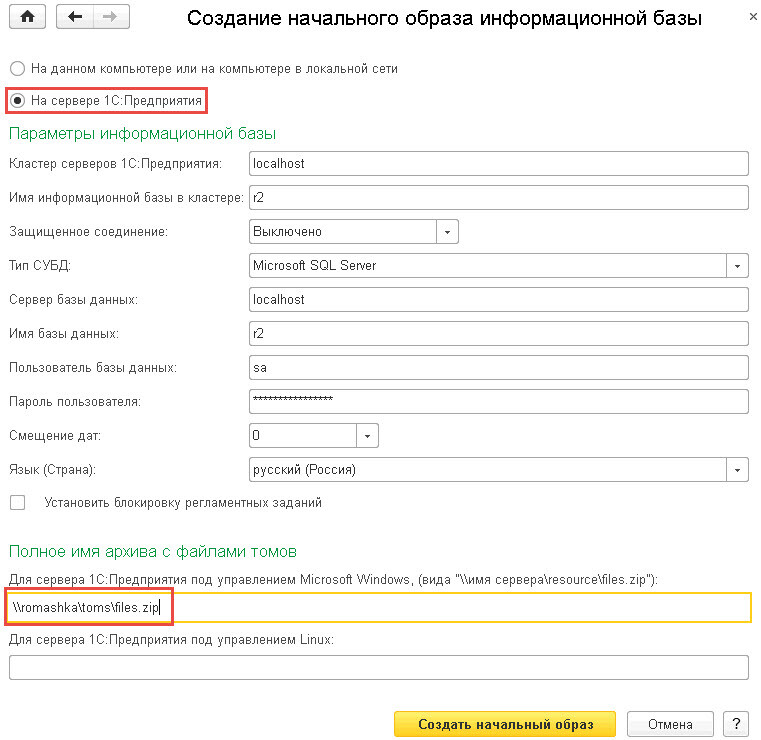Image resolution: width=761 pixels, height=740 pixels.
Task: Click the 'Полное имя архива с файлами томов' heading
Action: pyautogui.click(x=152, y=551)
